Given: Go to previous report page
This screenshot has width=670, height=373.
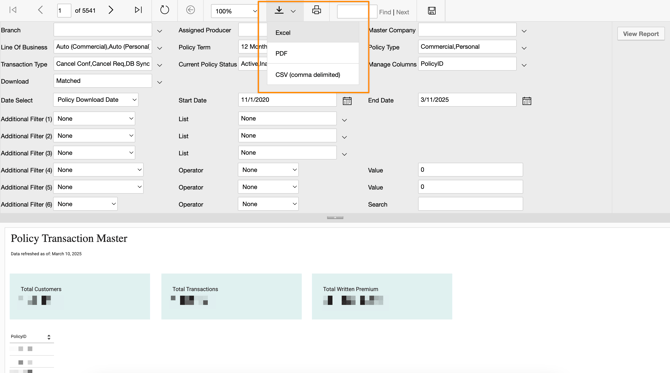Looking at the screenshot, I should tap(40, 10).
